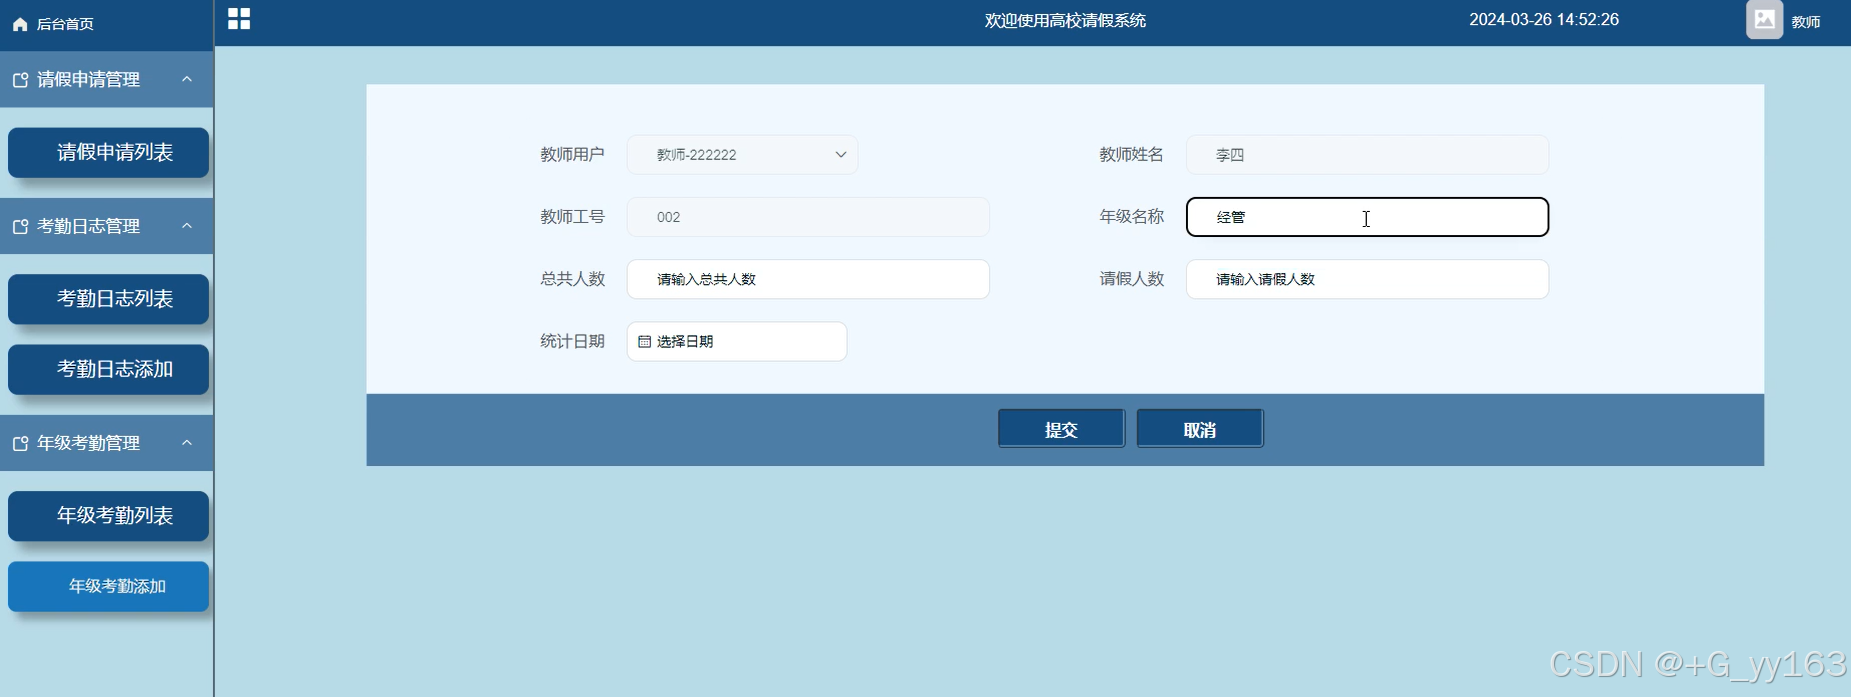Click the 教师姓名 field showing 李四
The width and height of the screenshot is (1851, 697).
point(1367,155)
